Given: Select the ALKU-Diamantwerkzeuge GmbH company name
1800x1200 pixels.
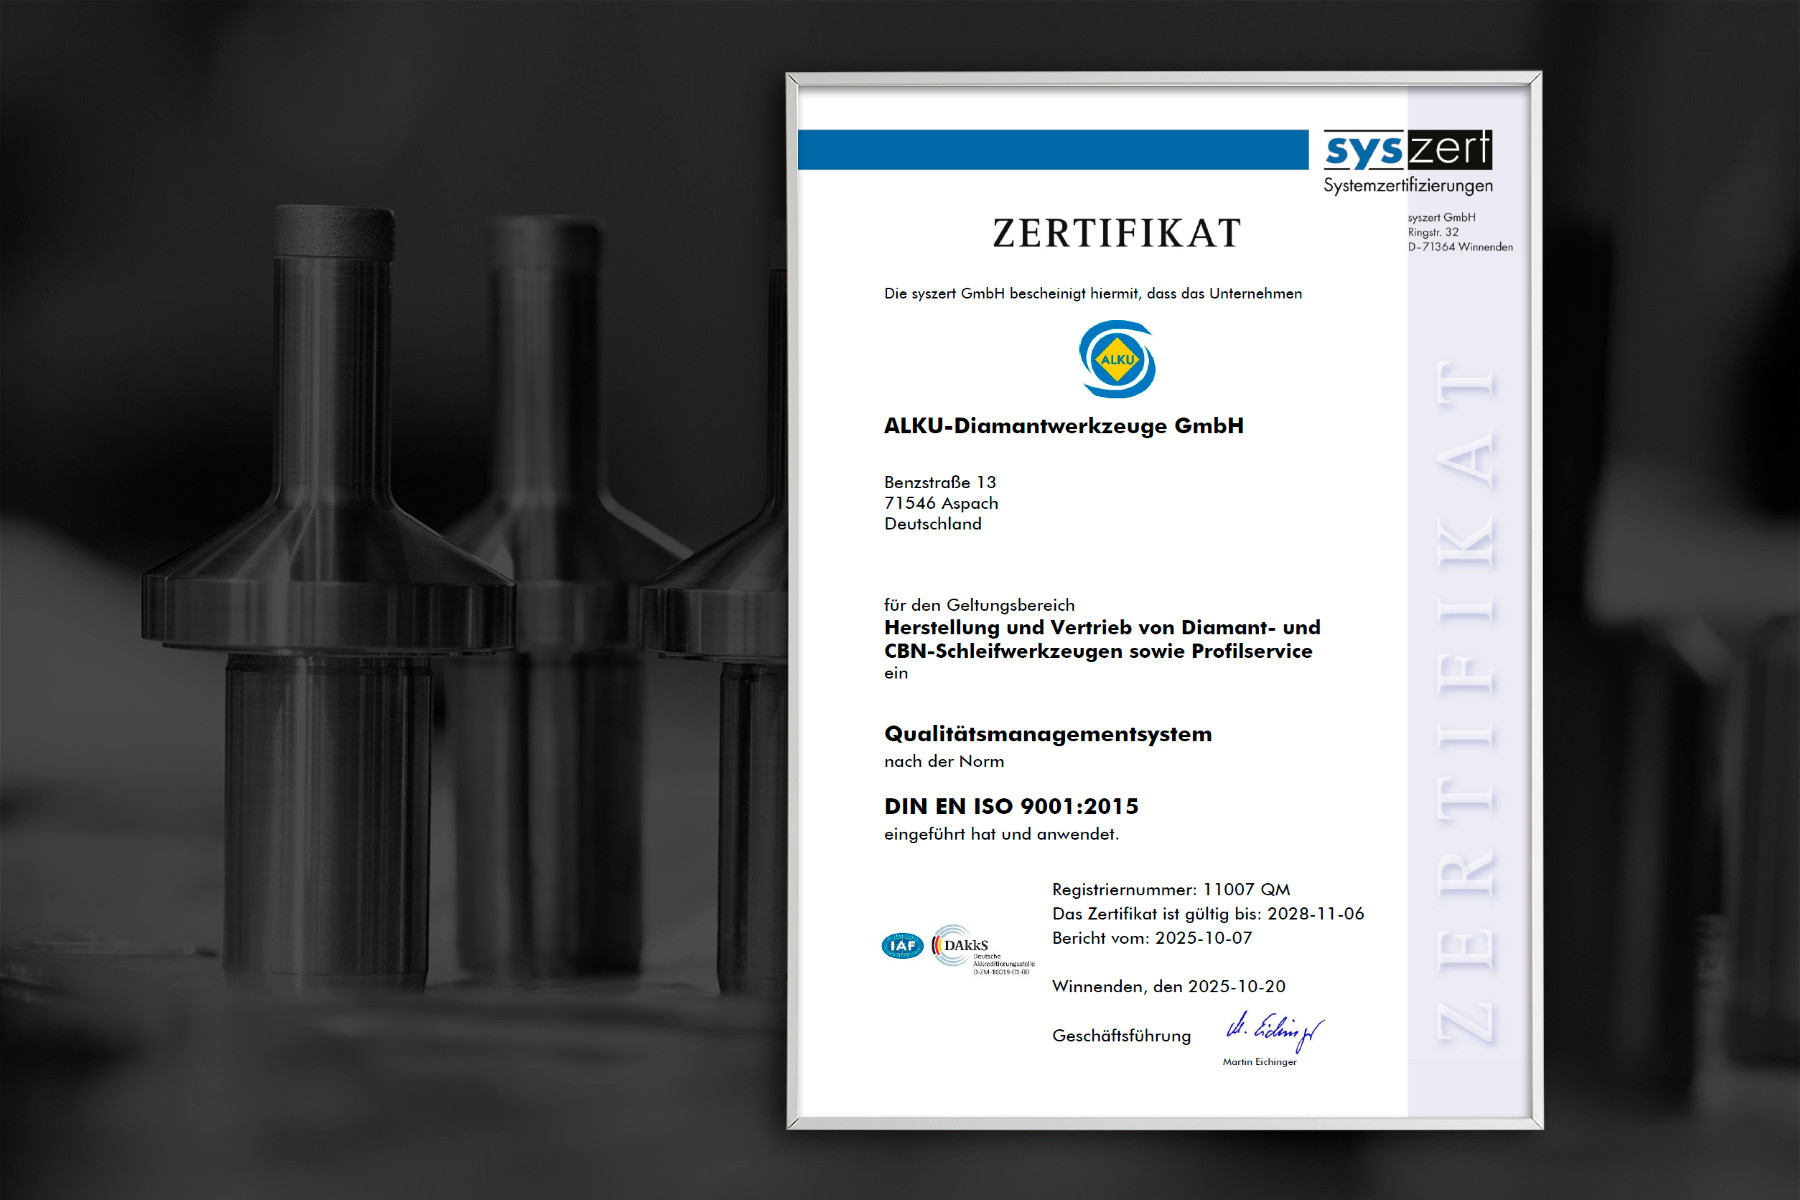Looking at the screenshot, I should [1063, 426].
